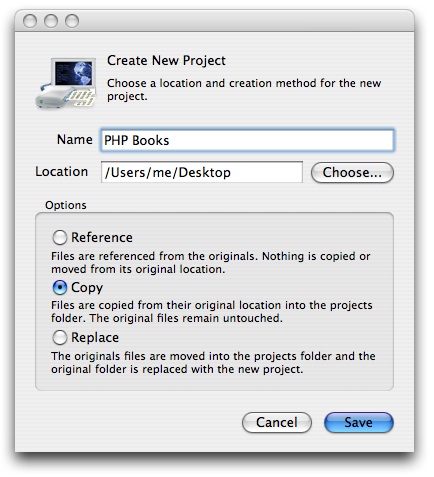Screen dimensions: 434x477
Task: Click the computer project icon
Action: (x=66, y=83)
